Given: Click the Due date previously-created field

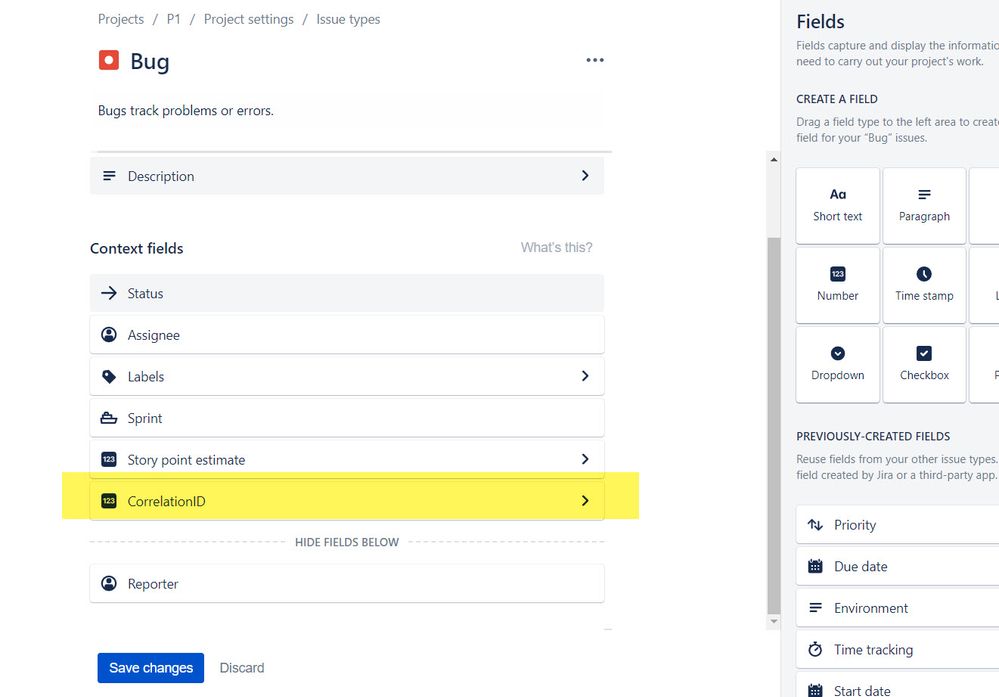Looking at the screenshot, I should (x=897, y=566).
